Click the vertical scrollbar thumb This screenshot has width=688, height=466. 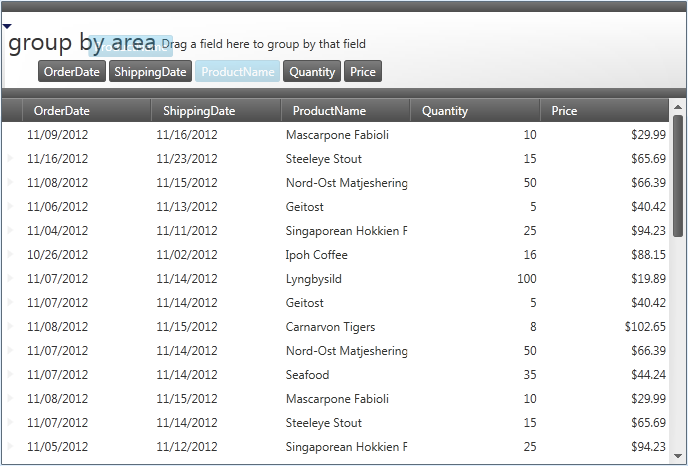pos(678,175)
